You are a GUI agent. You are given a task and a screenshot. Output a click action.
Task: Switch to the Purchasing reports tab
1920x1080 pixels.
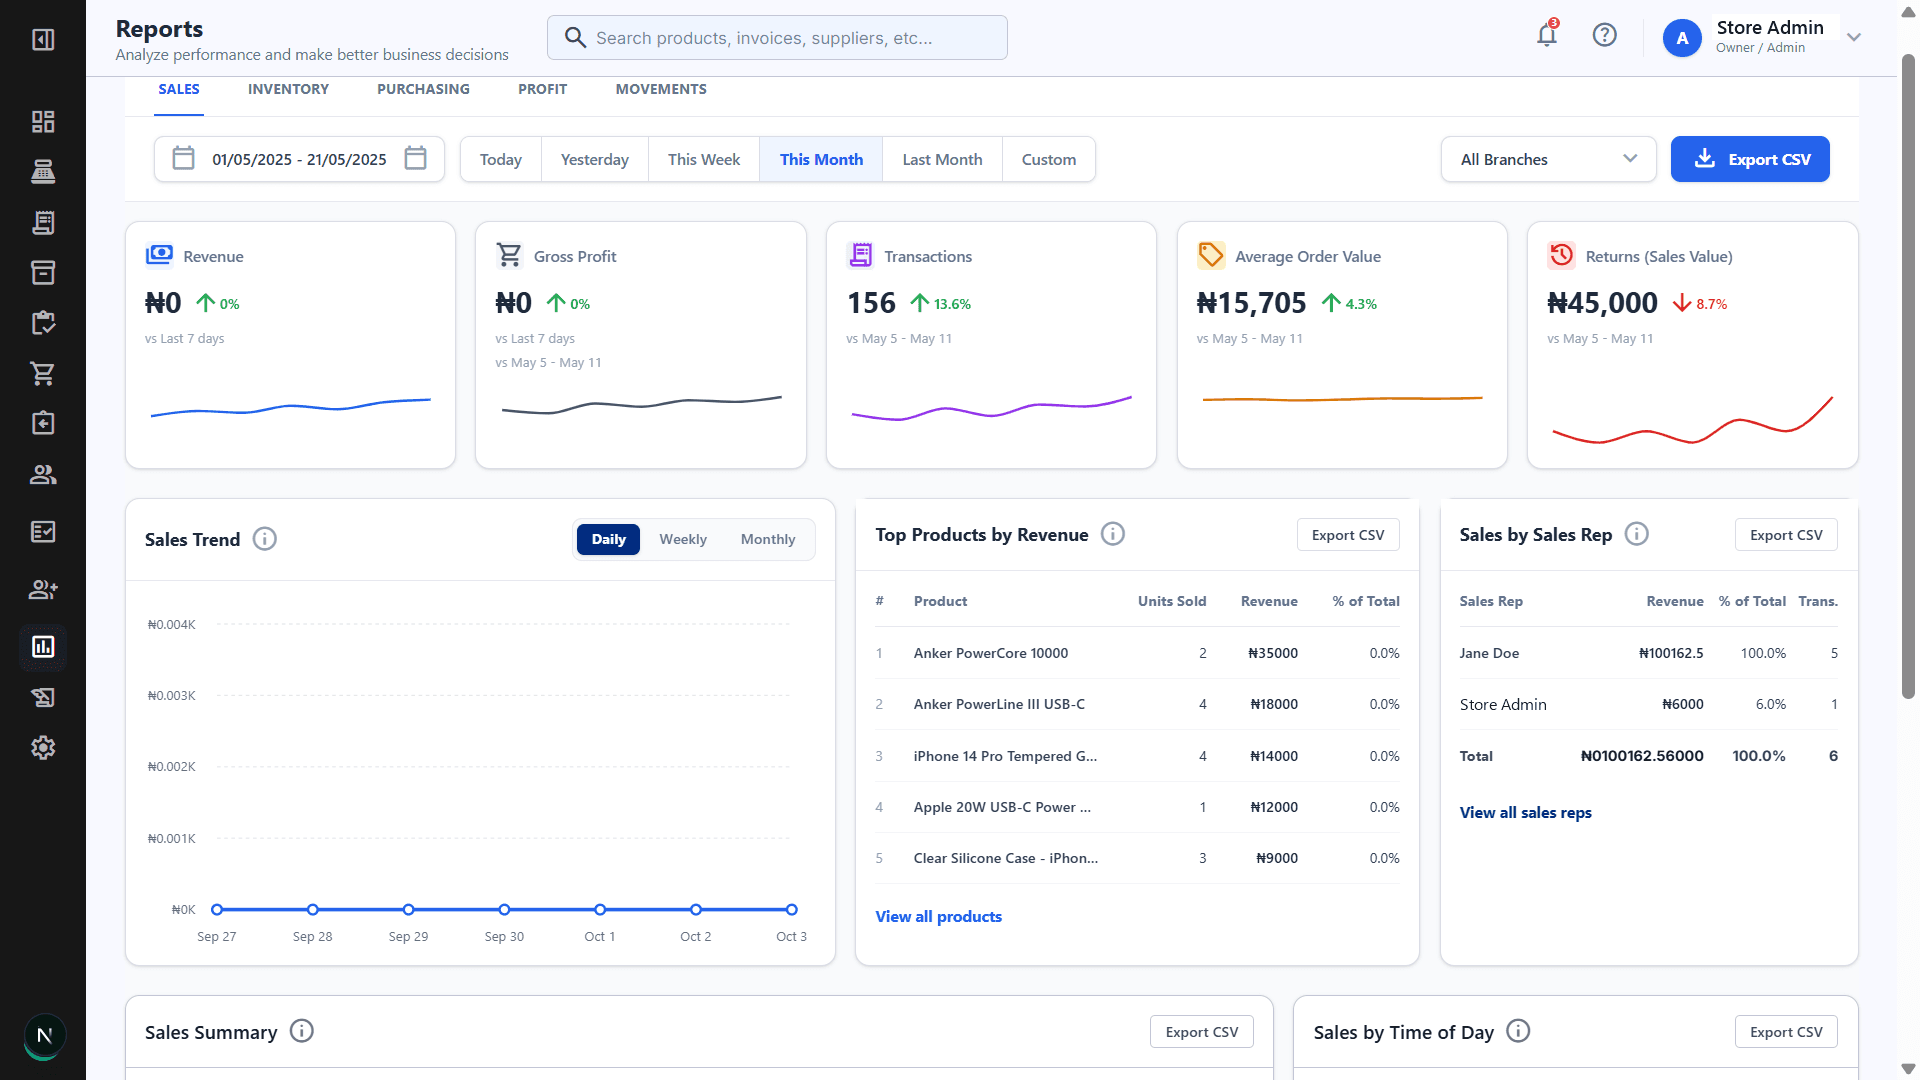[423, 89]
